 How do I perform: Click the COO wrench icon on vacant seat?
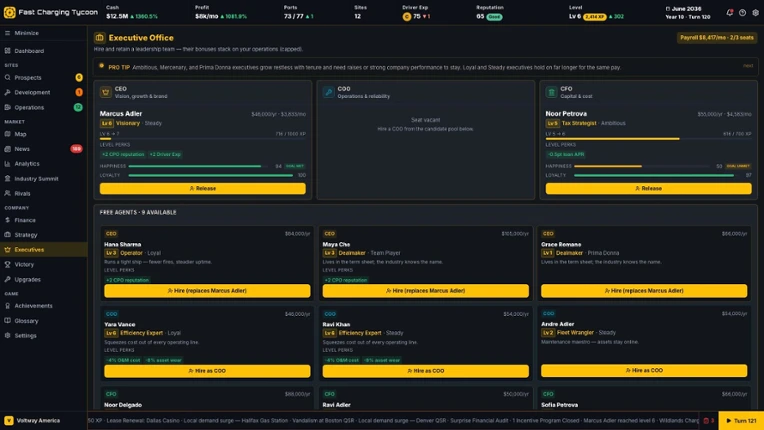pyautogui.click(x=328, y=92)
